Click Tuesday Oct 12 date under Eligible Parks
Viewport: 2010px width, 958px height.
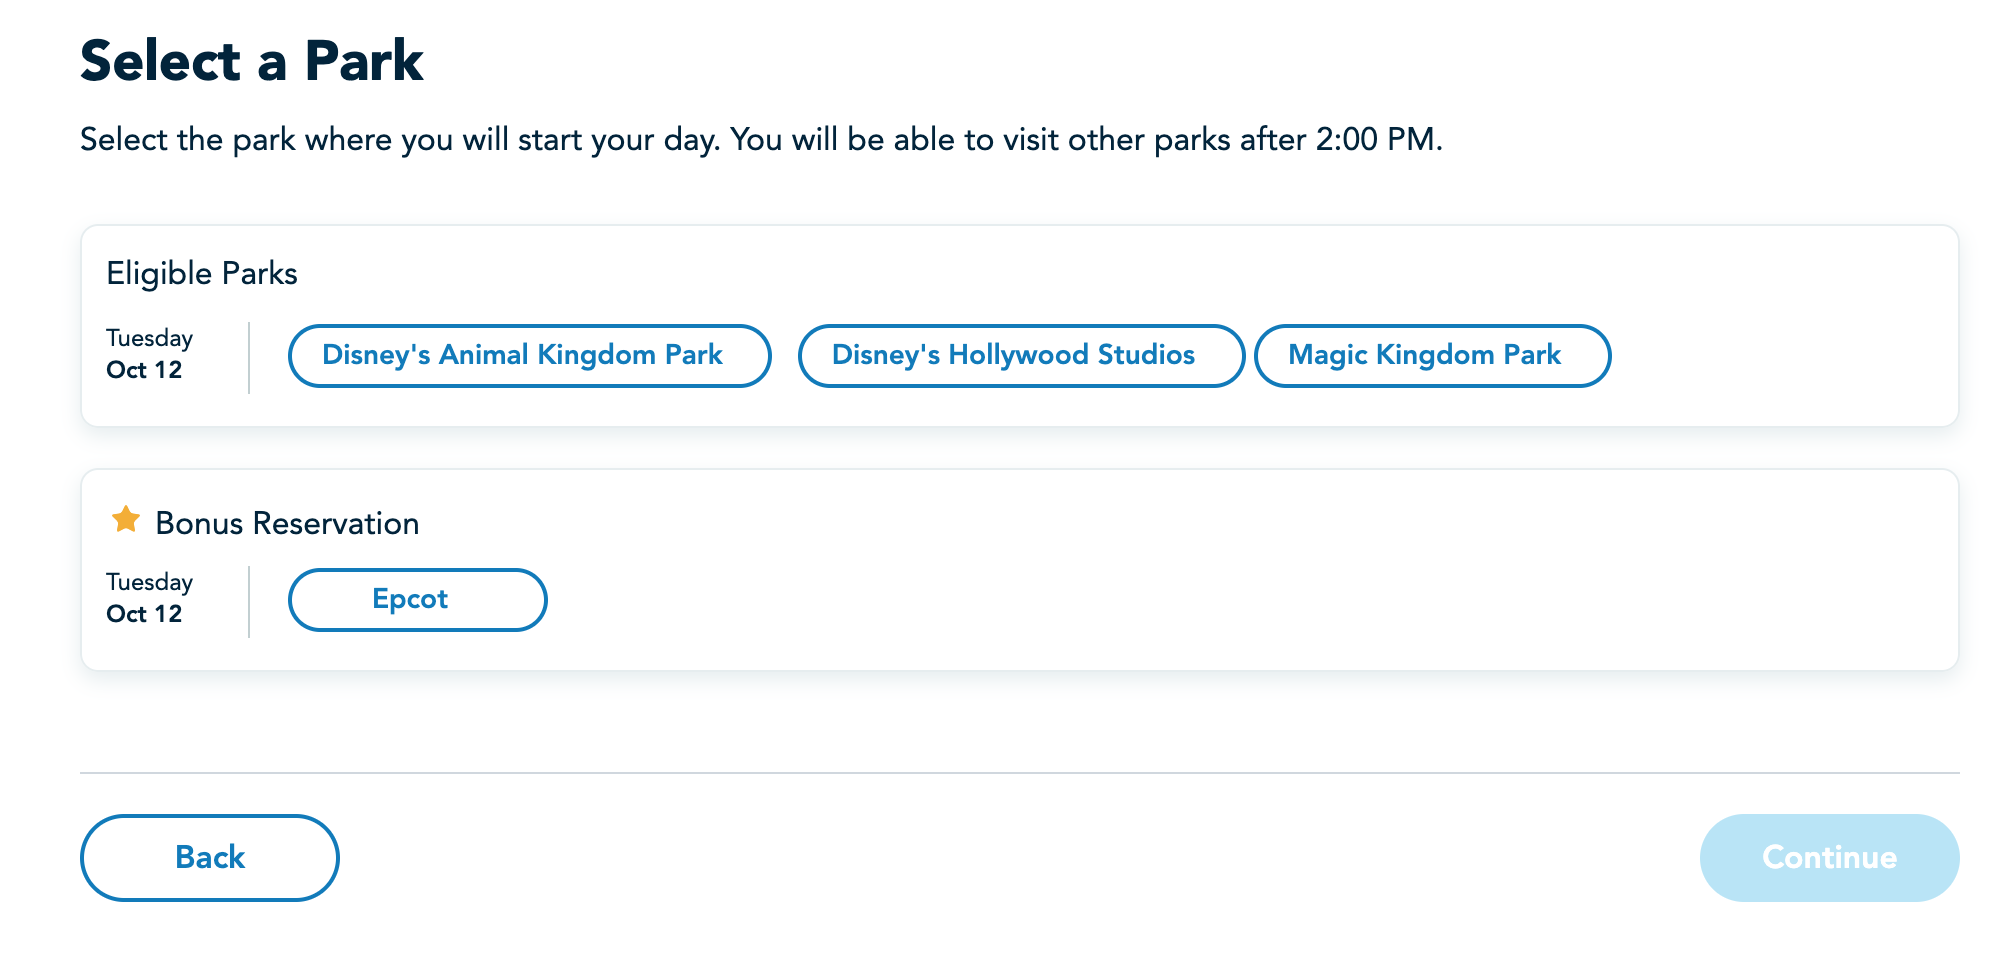[149, 354]
